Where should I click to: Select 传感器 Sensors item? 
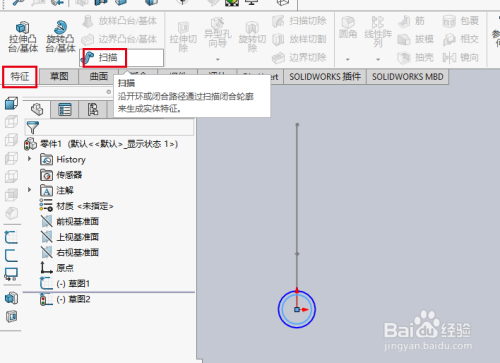[61, 175]
